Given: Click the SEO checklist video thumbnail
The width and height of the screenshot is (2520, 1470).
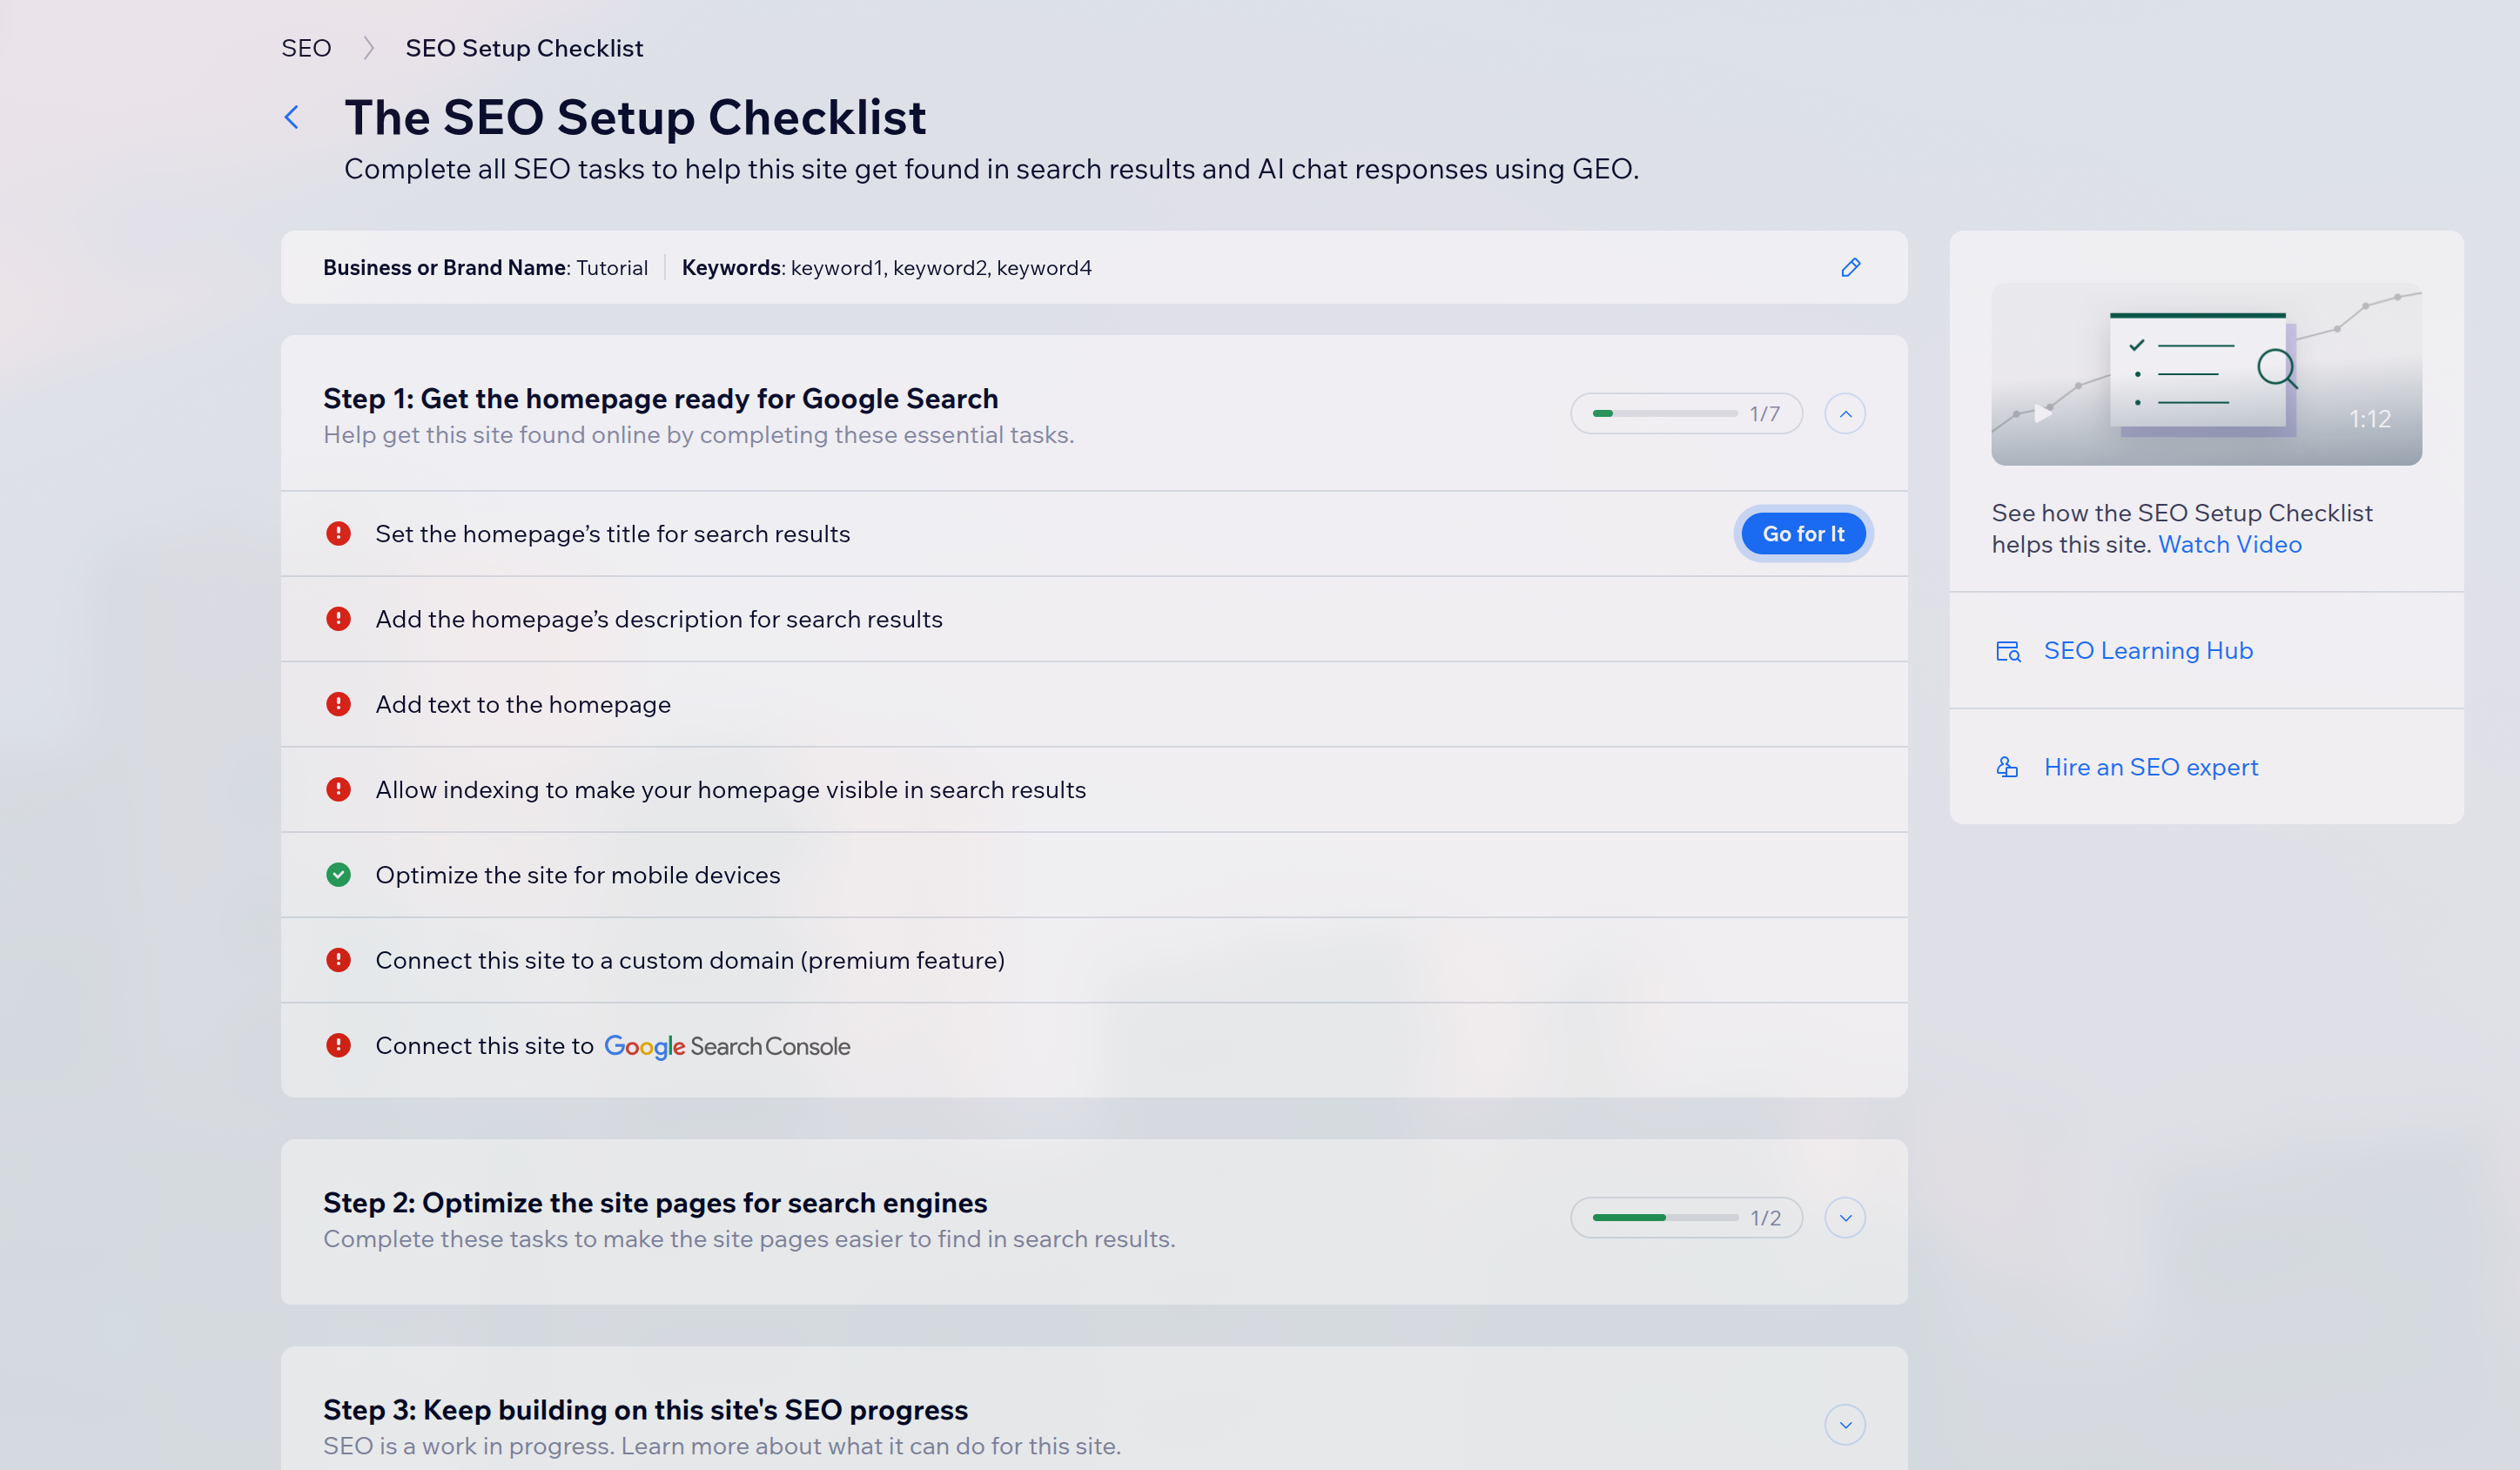Looking at the screenshot, I should [x=2205, y=375].
